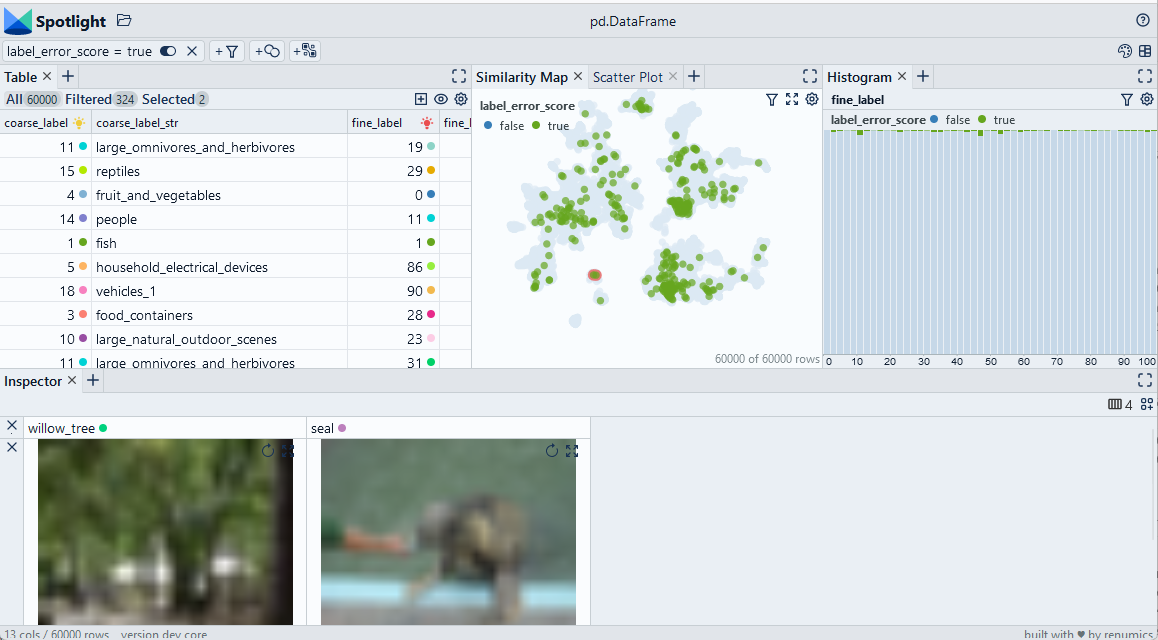Open Histogram settings gear
Image resolution: width=1158 pixels, height=640 pixels.
(x=1146, y=99)
